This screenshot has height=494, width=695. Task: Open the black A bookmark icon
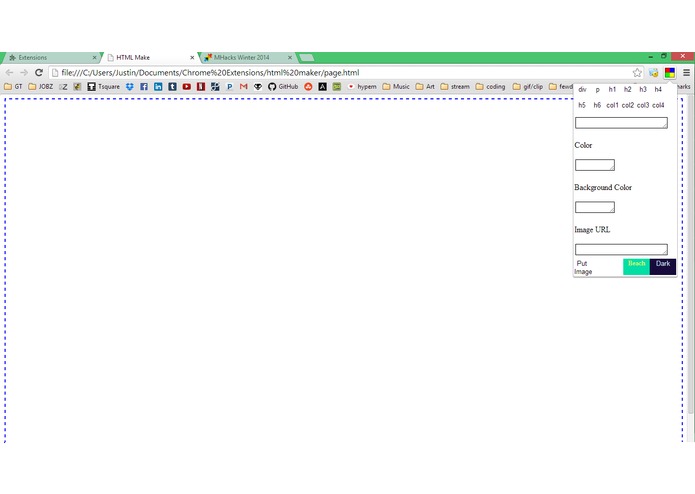pos(322,86)
